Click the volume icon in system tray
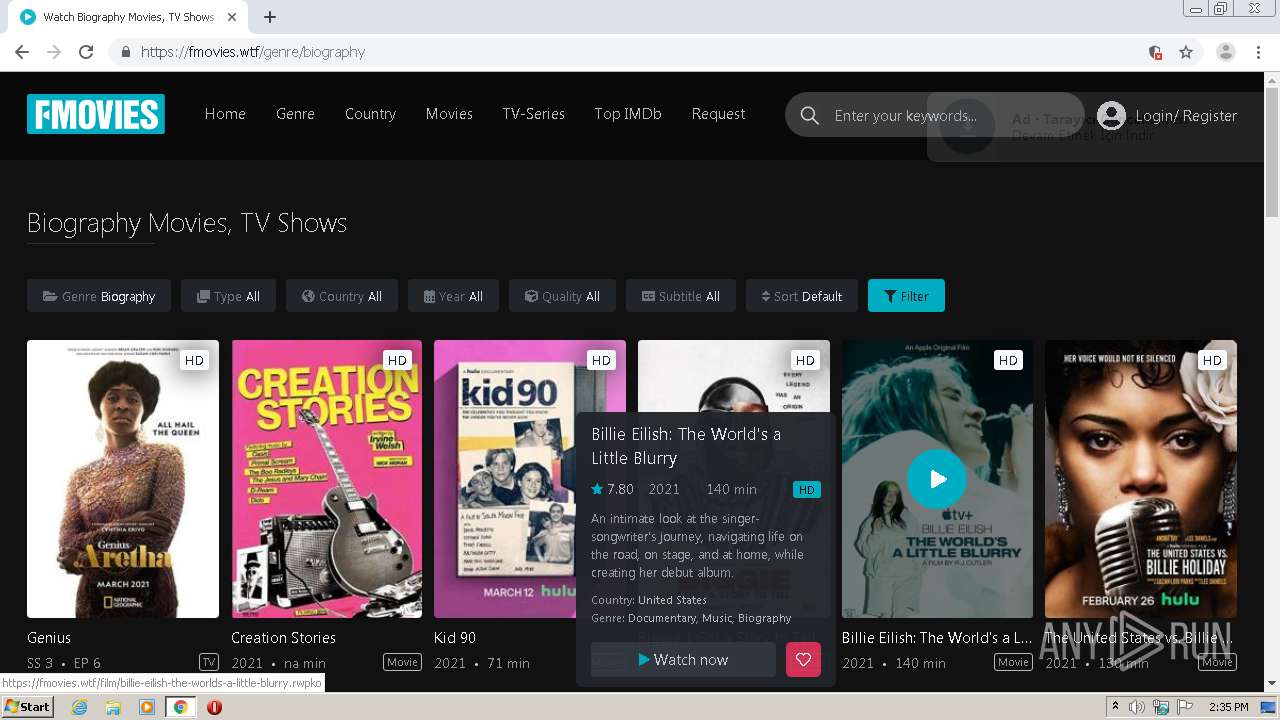This screenshot has width=1280, height=720. (x=1136, y=707)
